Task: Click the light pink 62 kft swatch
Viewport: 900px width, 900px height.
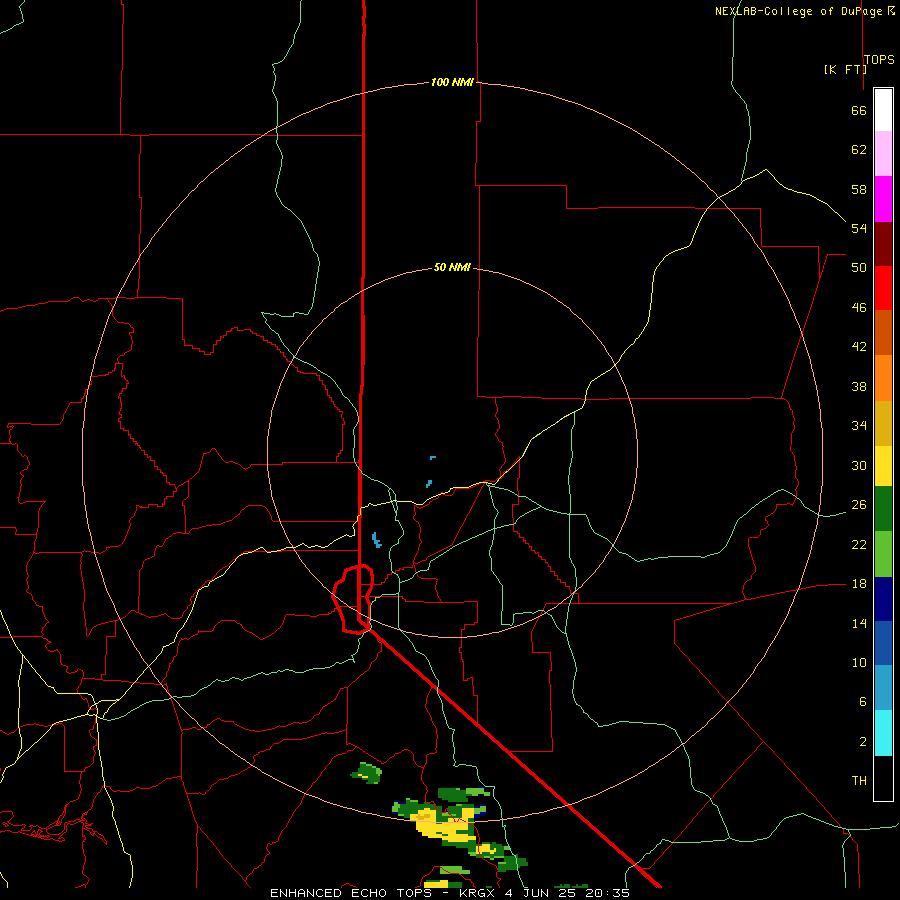Action: (883, 153)
